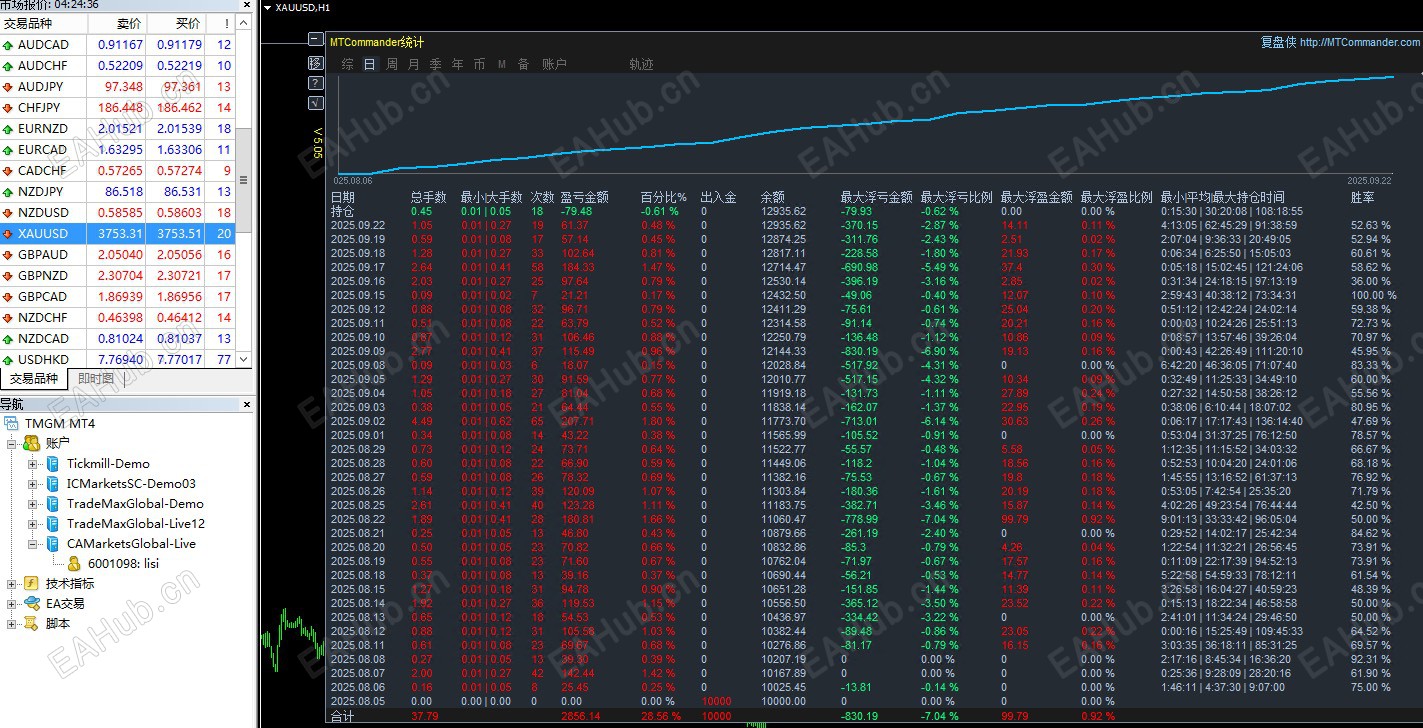
Task: Switch to the 月 monthly tab
Action: tap(413, 64)
